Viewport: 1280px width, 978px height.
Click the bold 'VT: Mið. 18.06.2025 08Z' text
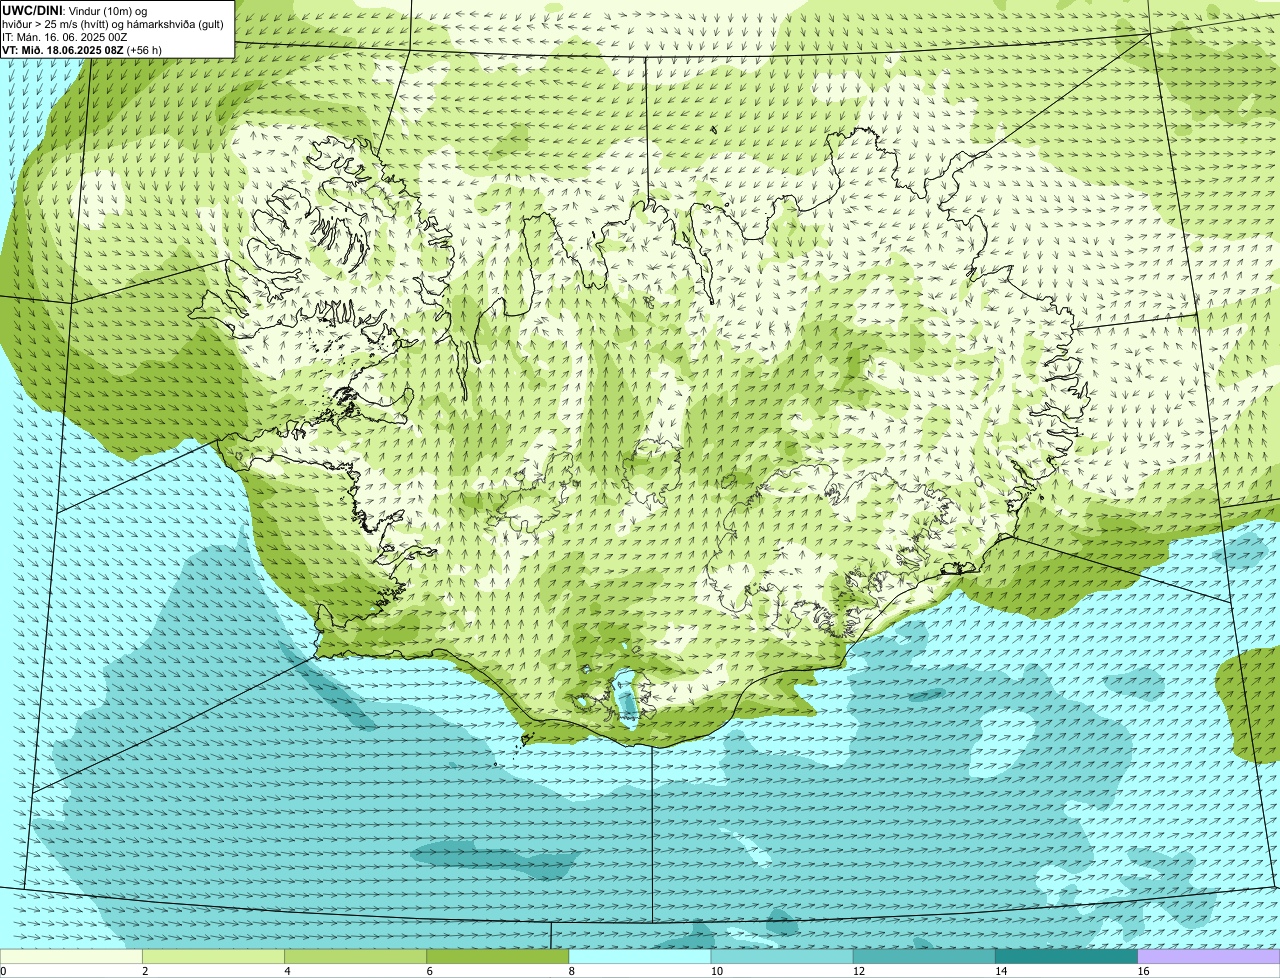[x=62, y=49]
